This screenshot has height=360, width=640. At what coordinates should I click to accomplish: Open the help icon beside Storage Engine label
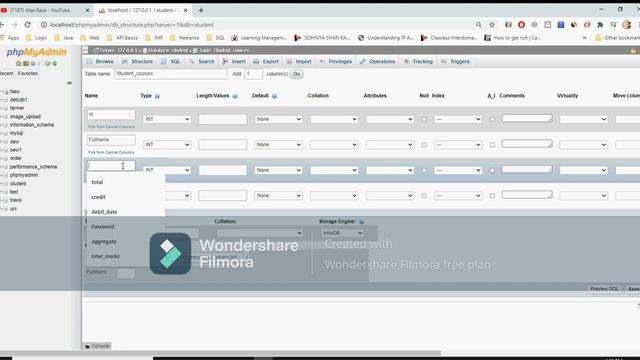(361, 222)
